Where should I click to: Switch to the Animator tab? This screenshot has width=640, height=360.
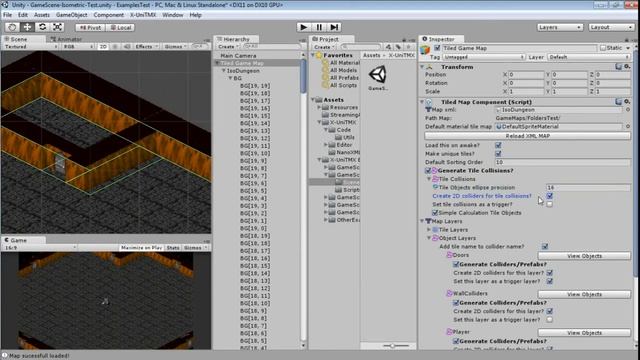[66, 39]
